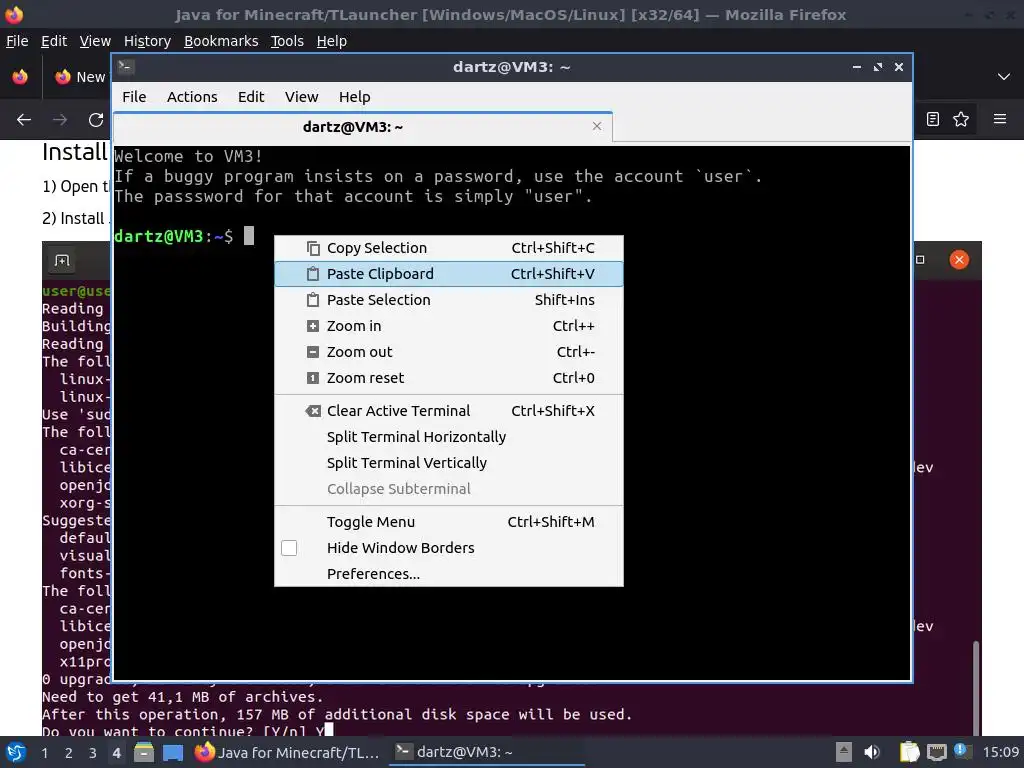
Task: Click the terminal window title bar icon
Action: tap(126, 66)
